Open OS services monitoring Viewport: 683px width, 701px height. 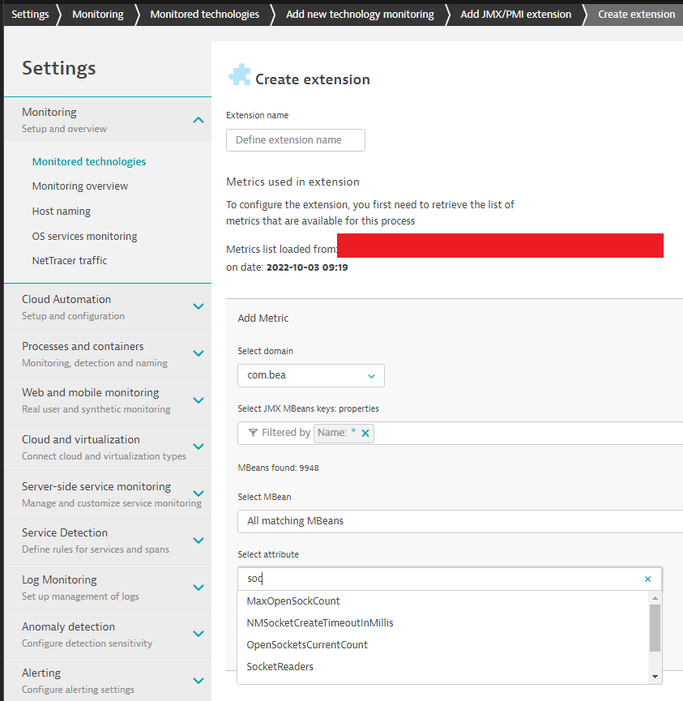[x=84, y=236]
